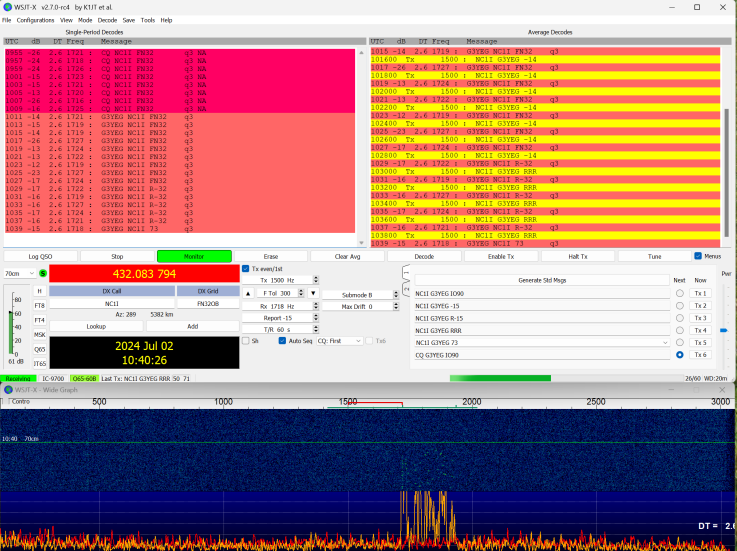Open the File menu
Screen dimensions: 737x551
(7, 20)
